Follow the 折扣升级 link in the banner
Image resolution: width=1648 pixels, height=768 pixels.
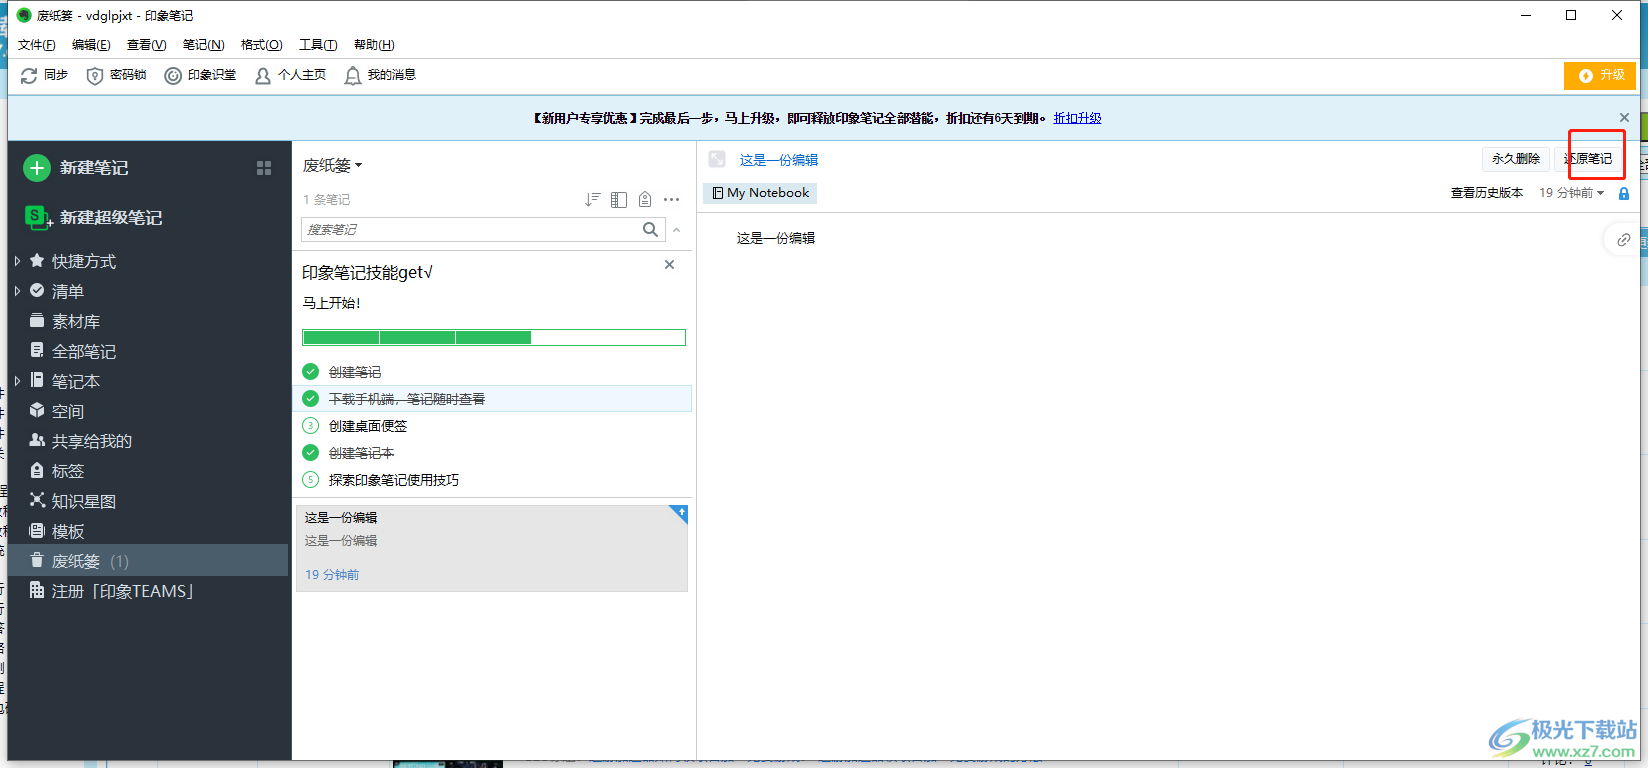point(1077,118)
